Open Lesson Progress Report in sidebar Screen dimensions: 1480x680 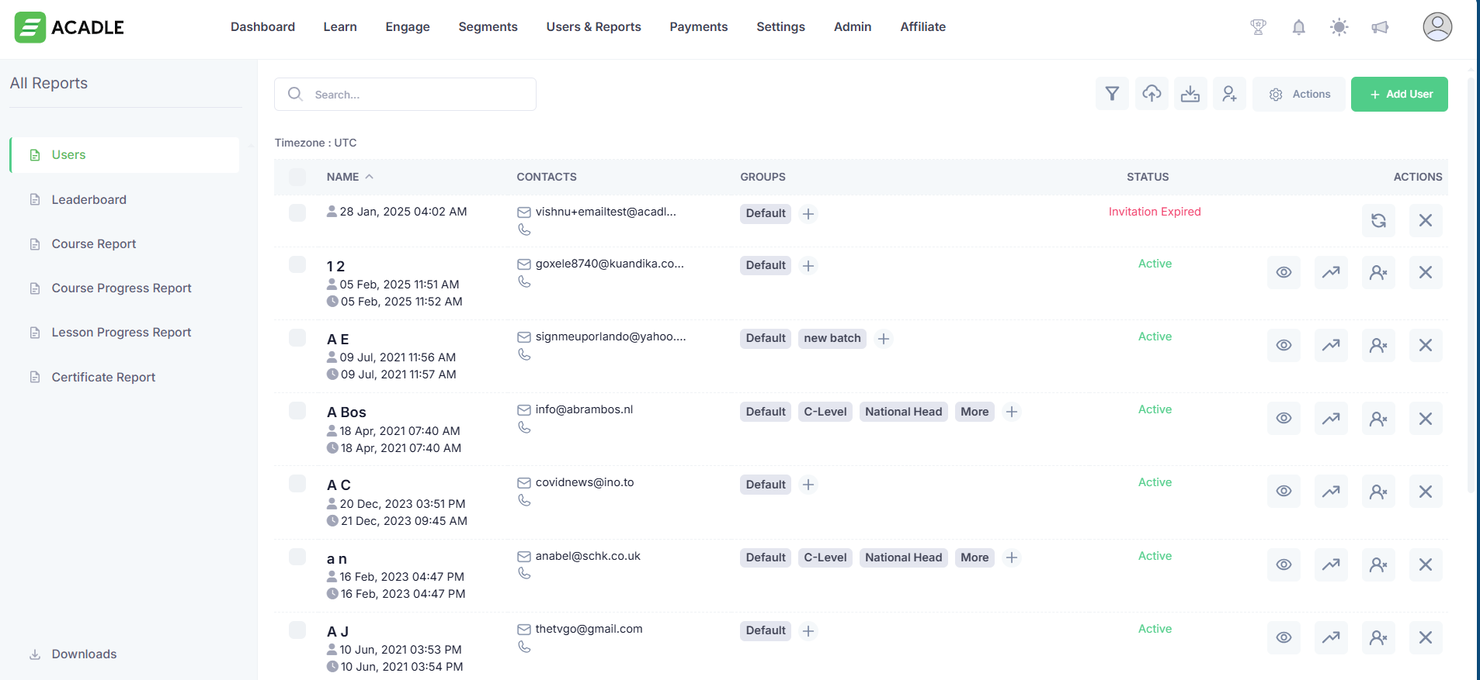[122, 332]
